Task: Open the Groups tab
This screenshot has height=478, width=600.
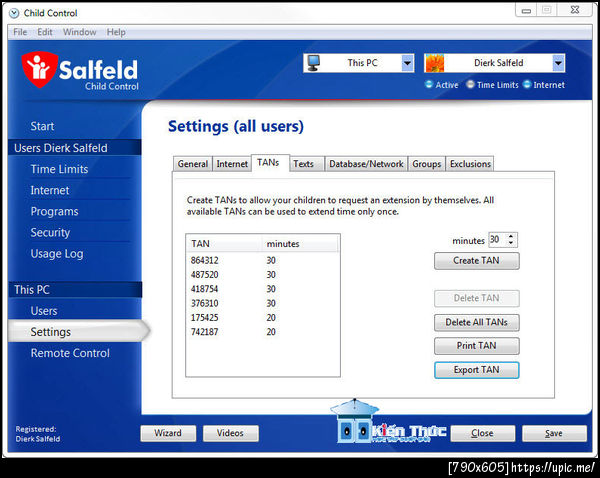Action: (427, 164)
